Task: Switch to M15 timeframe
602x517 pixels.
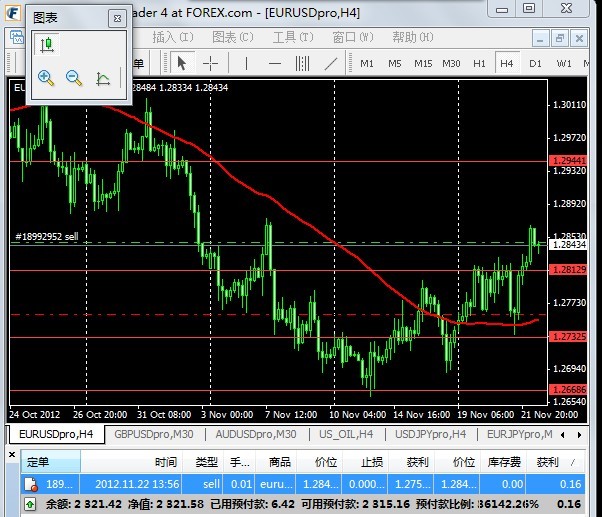Action: point(423,63)
